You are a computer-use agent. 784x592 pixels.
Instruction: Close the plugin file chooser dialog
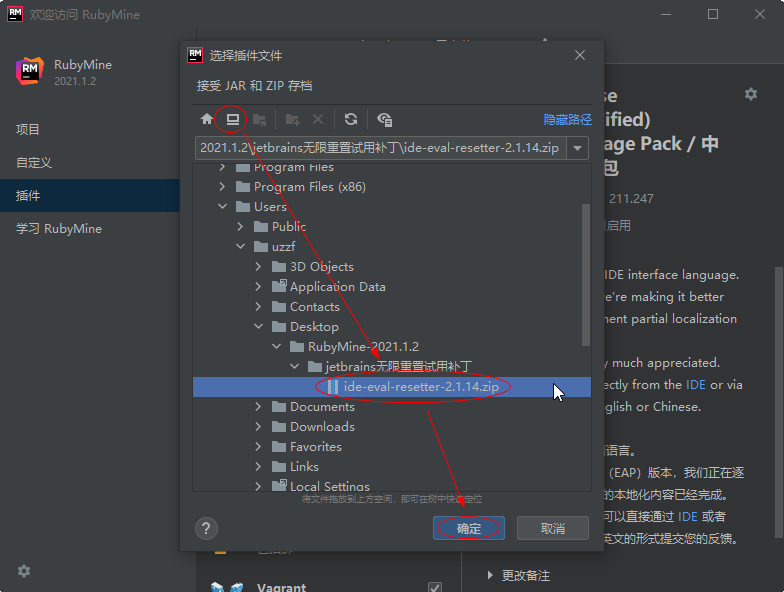coord(580,55)
